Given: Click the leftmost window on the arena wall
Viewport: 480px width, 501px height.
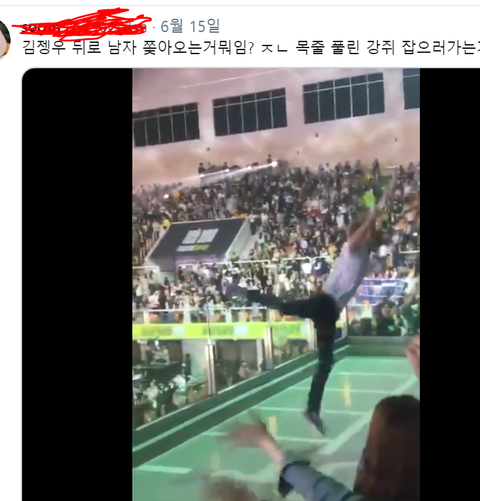Looking at the screenshot, I should [166, 125].
